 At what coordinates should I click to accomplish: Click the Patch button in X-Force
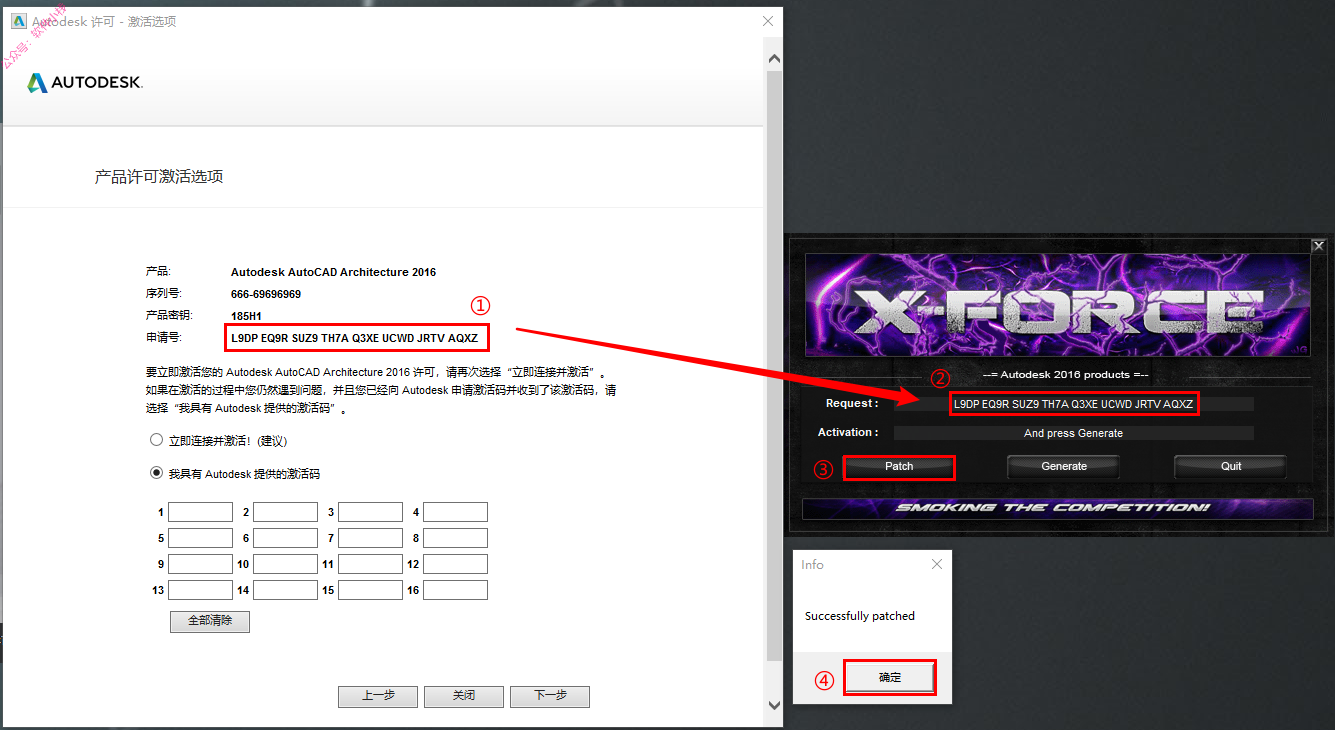tap(899, 467)
